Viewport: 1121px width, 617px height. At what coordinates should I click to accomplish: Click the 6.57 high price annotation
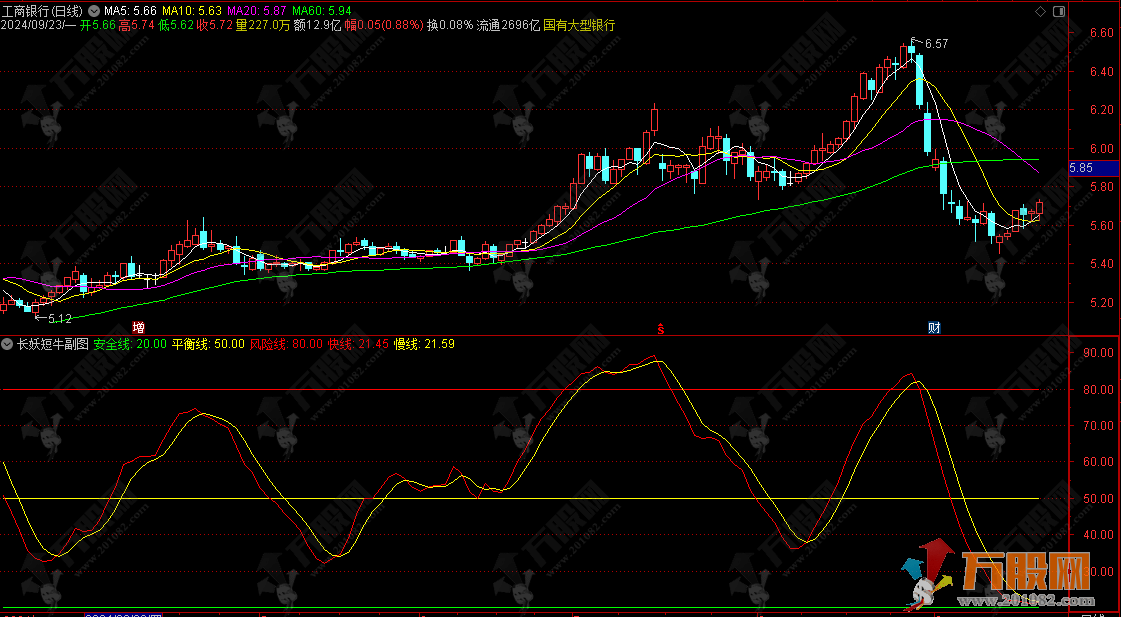(x=936, y=44)
